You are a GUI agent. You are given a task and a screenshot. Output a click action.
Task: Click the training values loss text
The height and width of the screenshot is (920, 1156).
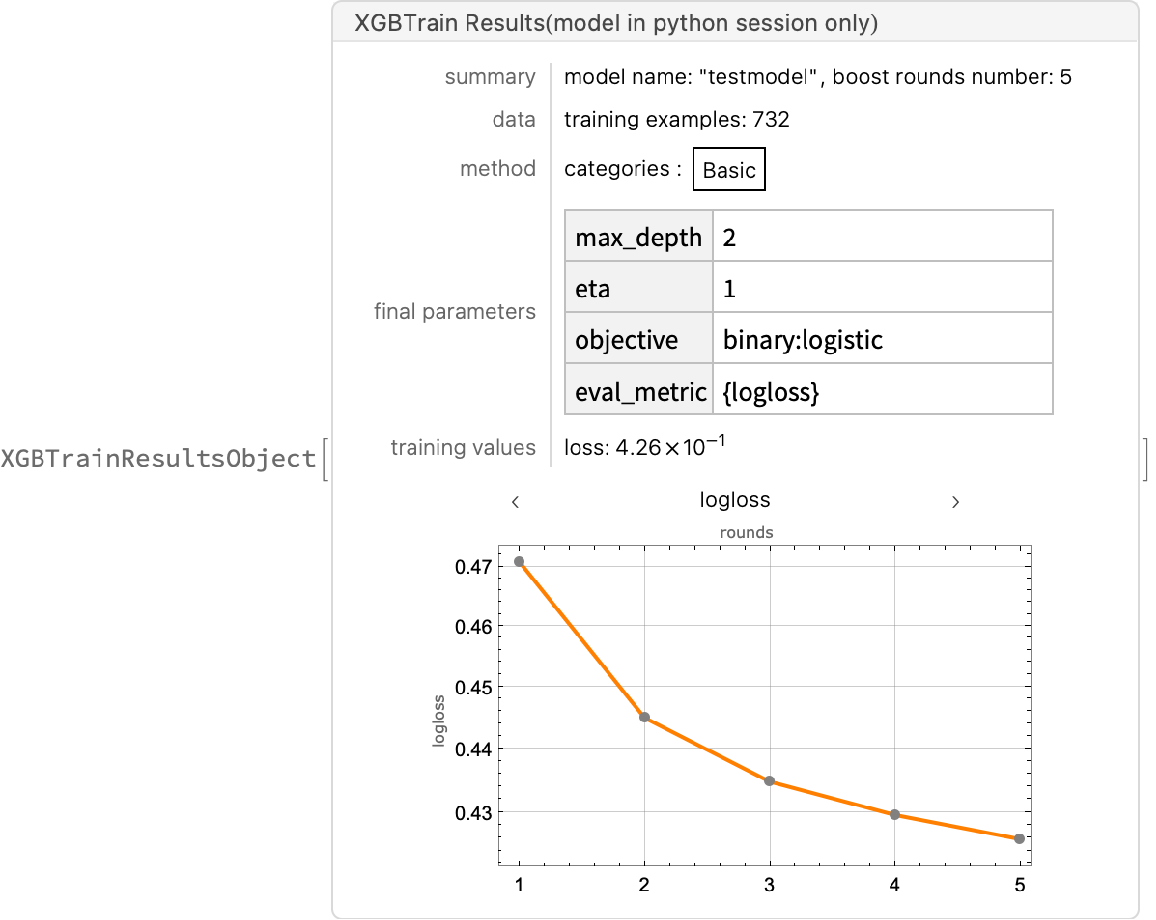[644, 448]
